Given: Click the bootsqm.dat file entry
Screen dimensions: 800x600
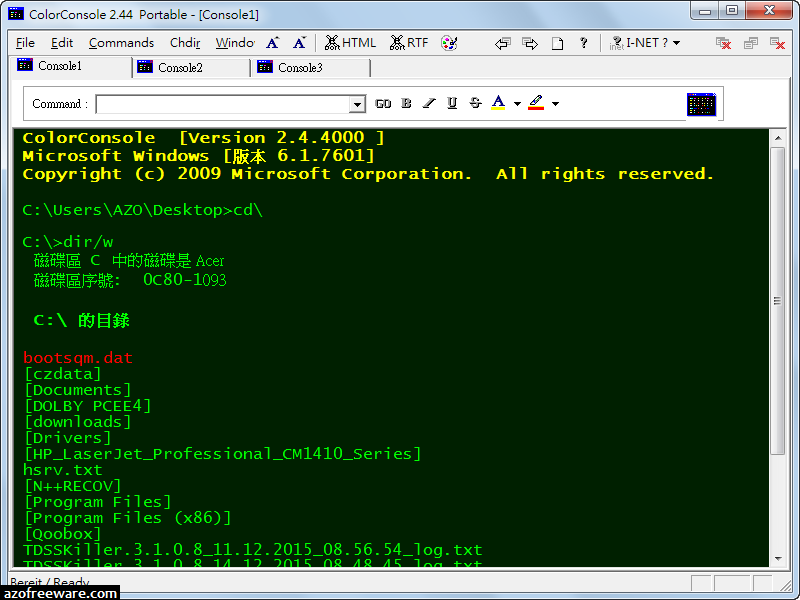Looking at the screenshot, I should tap(78, 358).
